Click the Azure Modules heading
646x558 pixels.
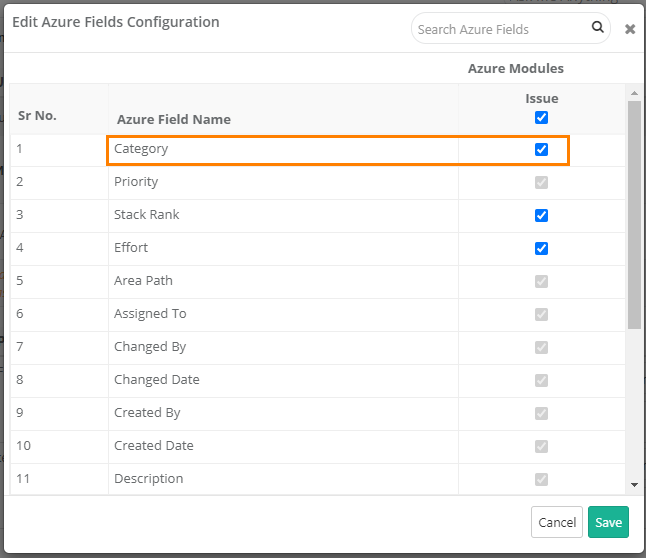tap(515, 68)
